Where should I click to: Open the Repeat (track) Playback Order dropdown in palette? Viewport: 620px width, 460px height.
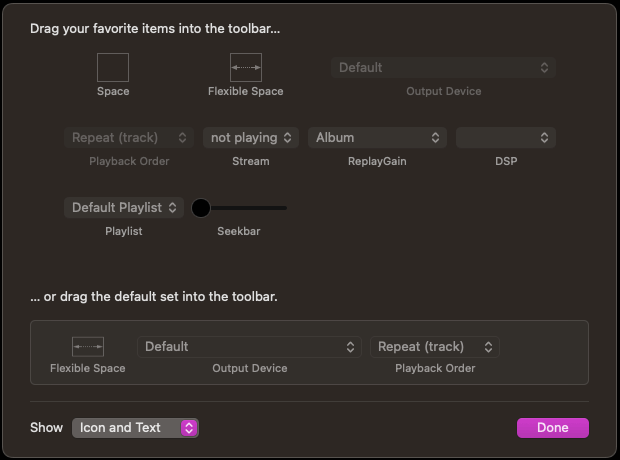point(129,138)
